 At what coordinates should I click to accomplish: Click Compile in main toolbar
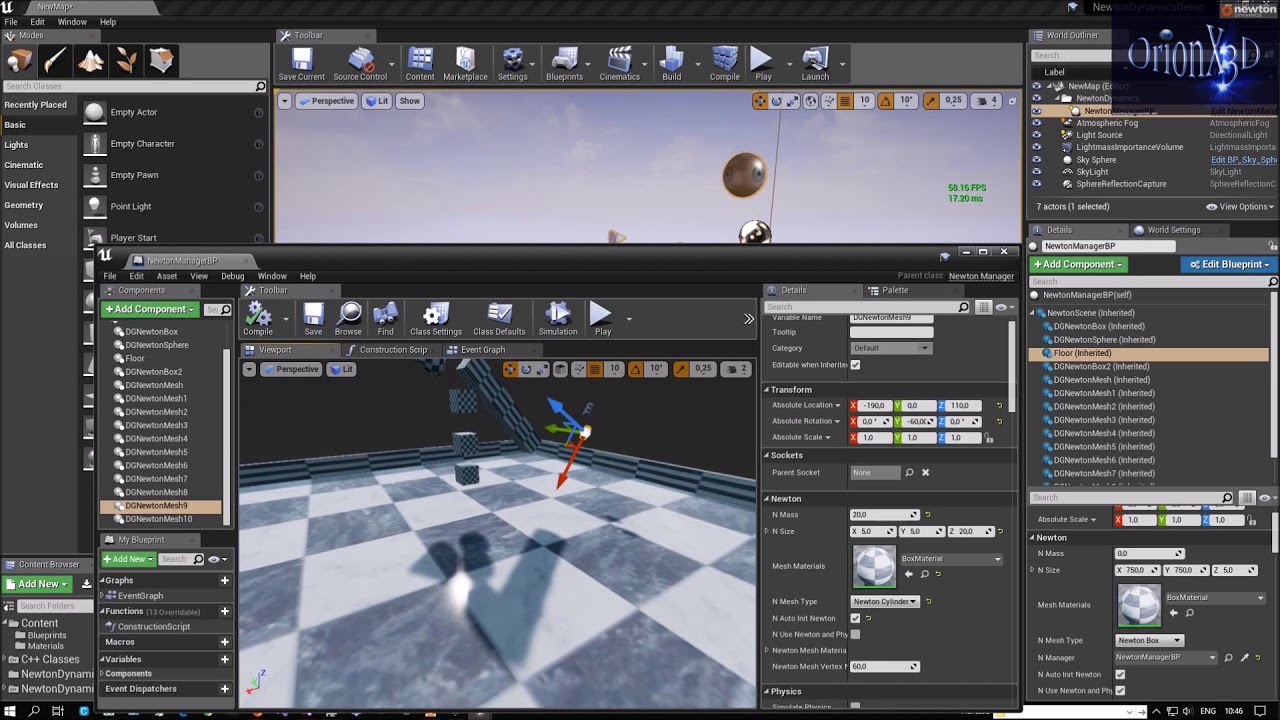click(725, 65)
